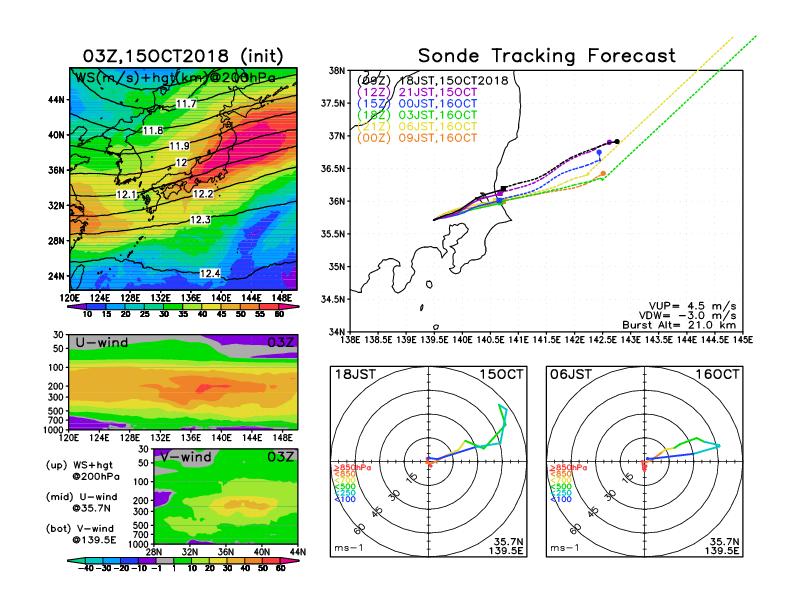This screenshot has height=612, width=792.
Task: Select the "WS(m/s)+hgt(km)@200hPa" map label
Action: click(x=175, y=78)
